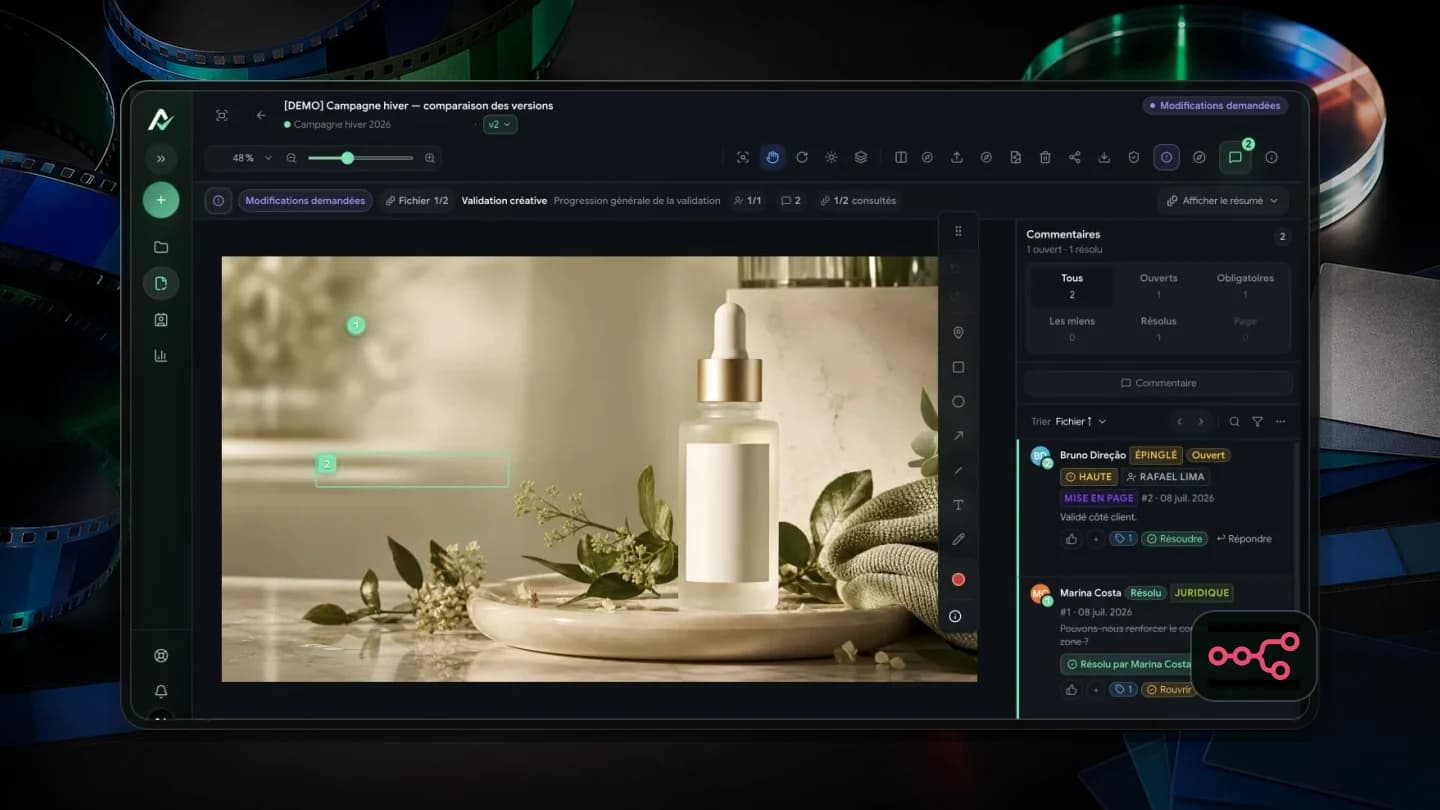The image size is (1440, 810).
Task: Select the pin annotation tool
Action: [x=958, y=333]
